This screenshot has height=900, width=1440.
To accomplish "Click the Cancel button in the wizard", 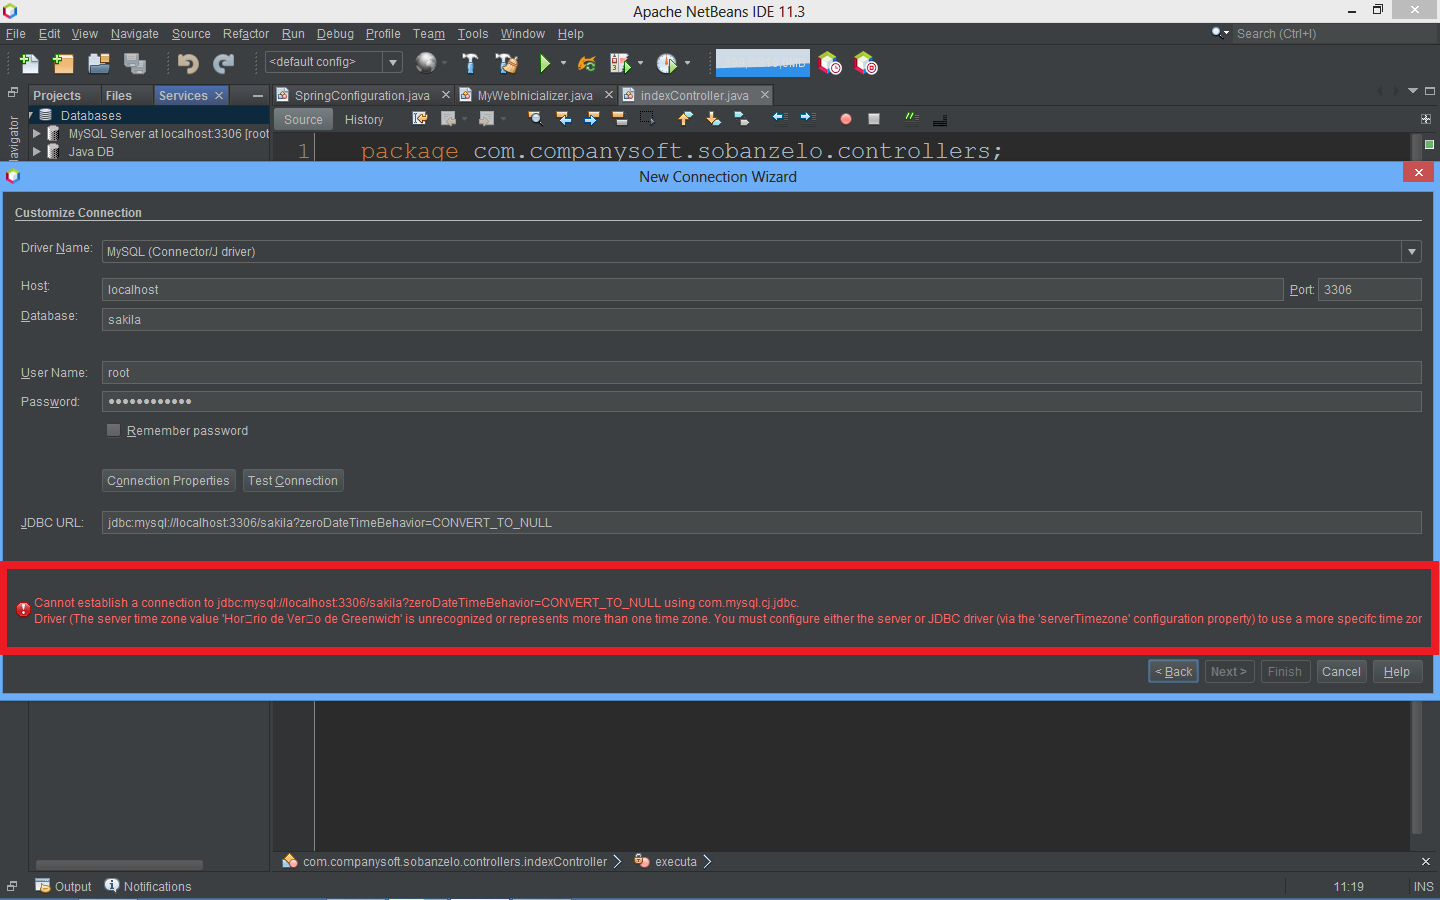I will pos(1341,671).
